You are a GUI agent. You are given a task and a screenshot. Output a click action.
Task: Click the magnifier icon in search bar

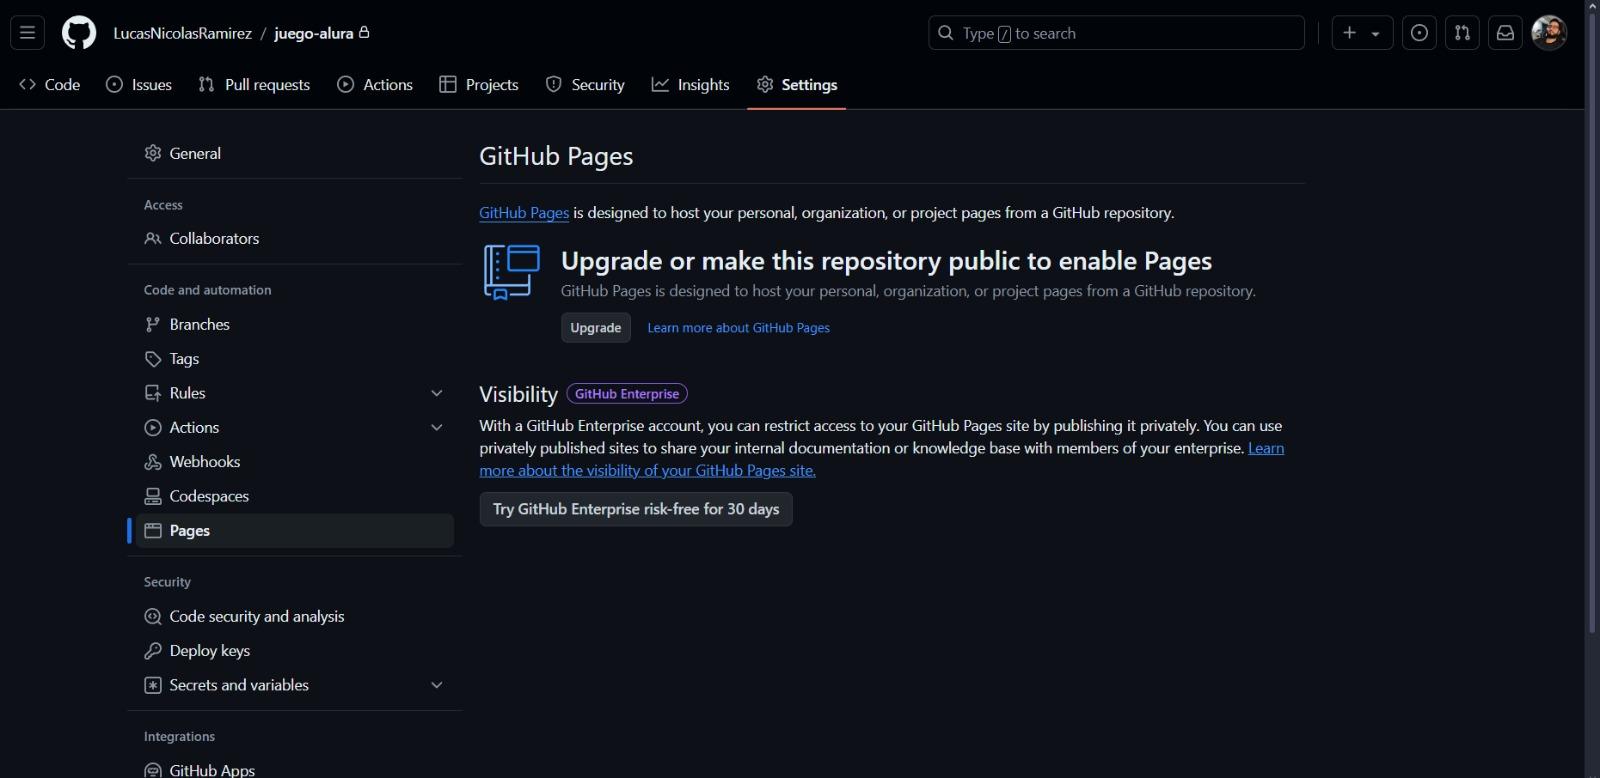click(x=946, y=33)
